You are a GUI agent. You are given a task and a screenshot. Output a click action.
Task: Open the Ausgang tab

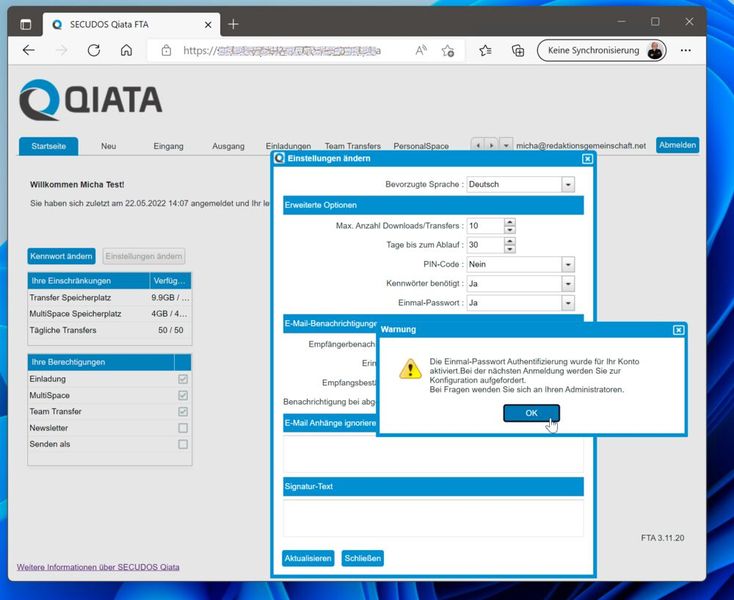point(228,146)
